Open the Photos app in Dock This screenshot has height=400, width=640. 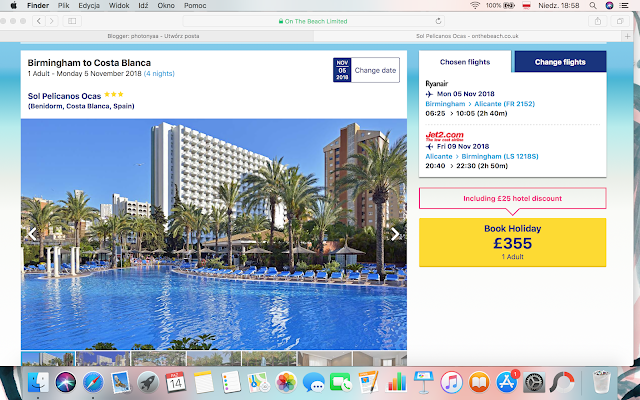(286, 382)
